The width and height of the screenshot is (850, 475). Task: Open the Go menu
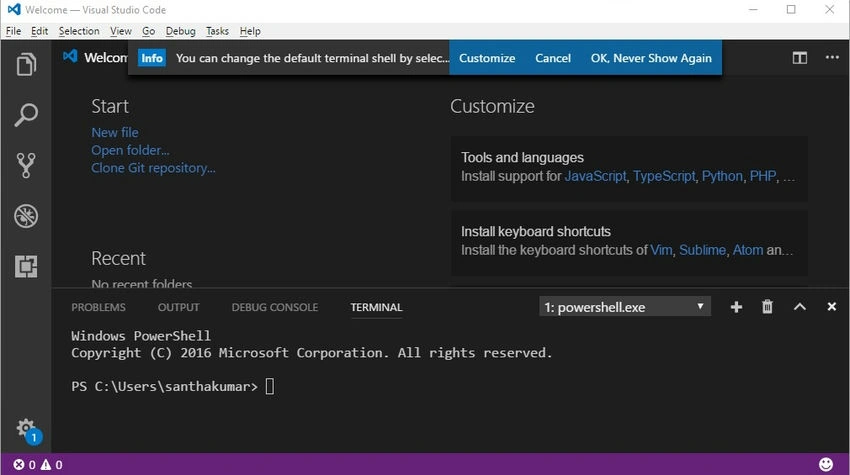tap(149, 31)
